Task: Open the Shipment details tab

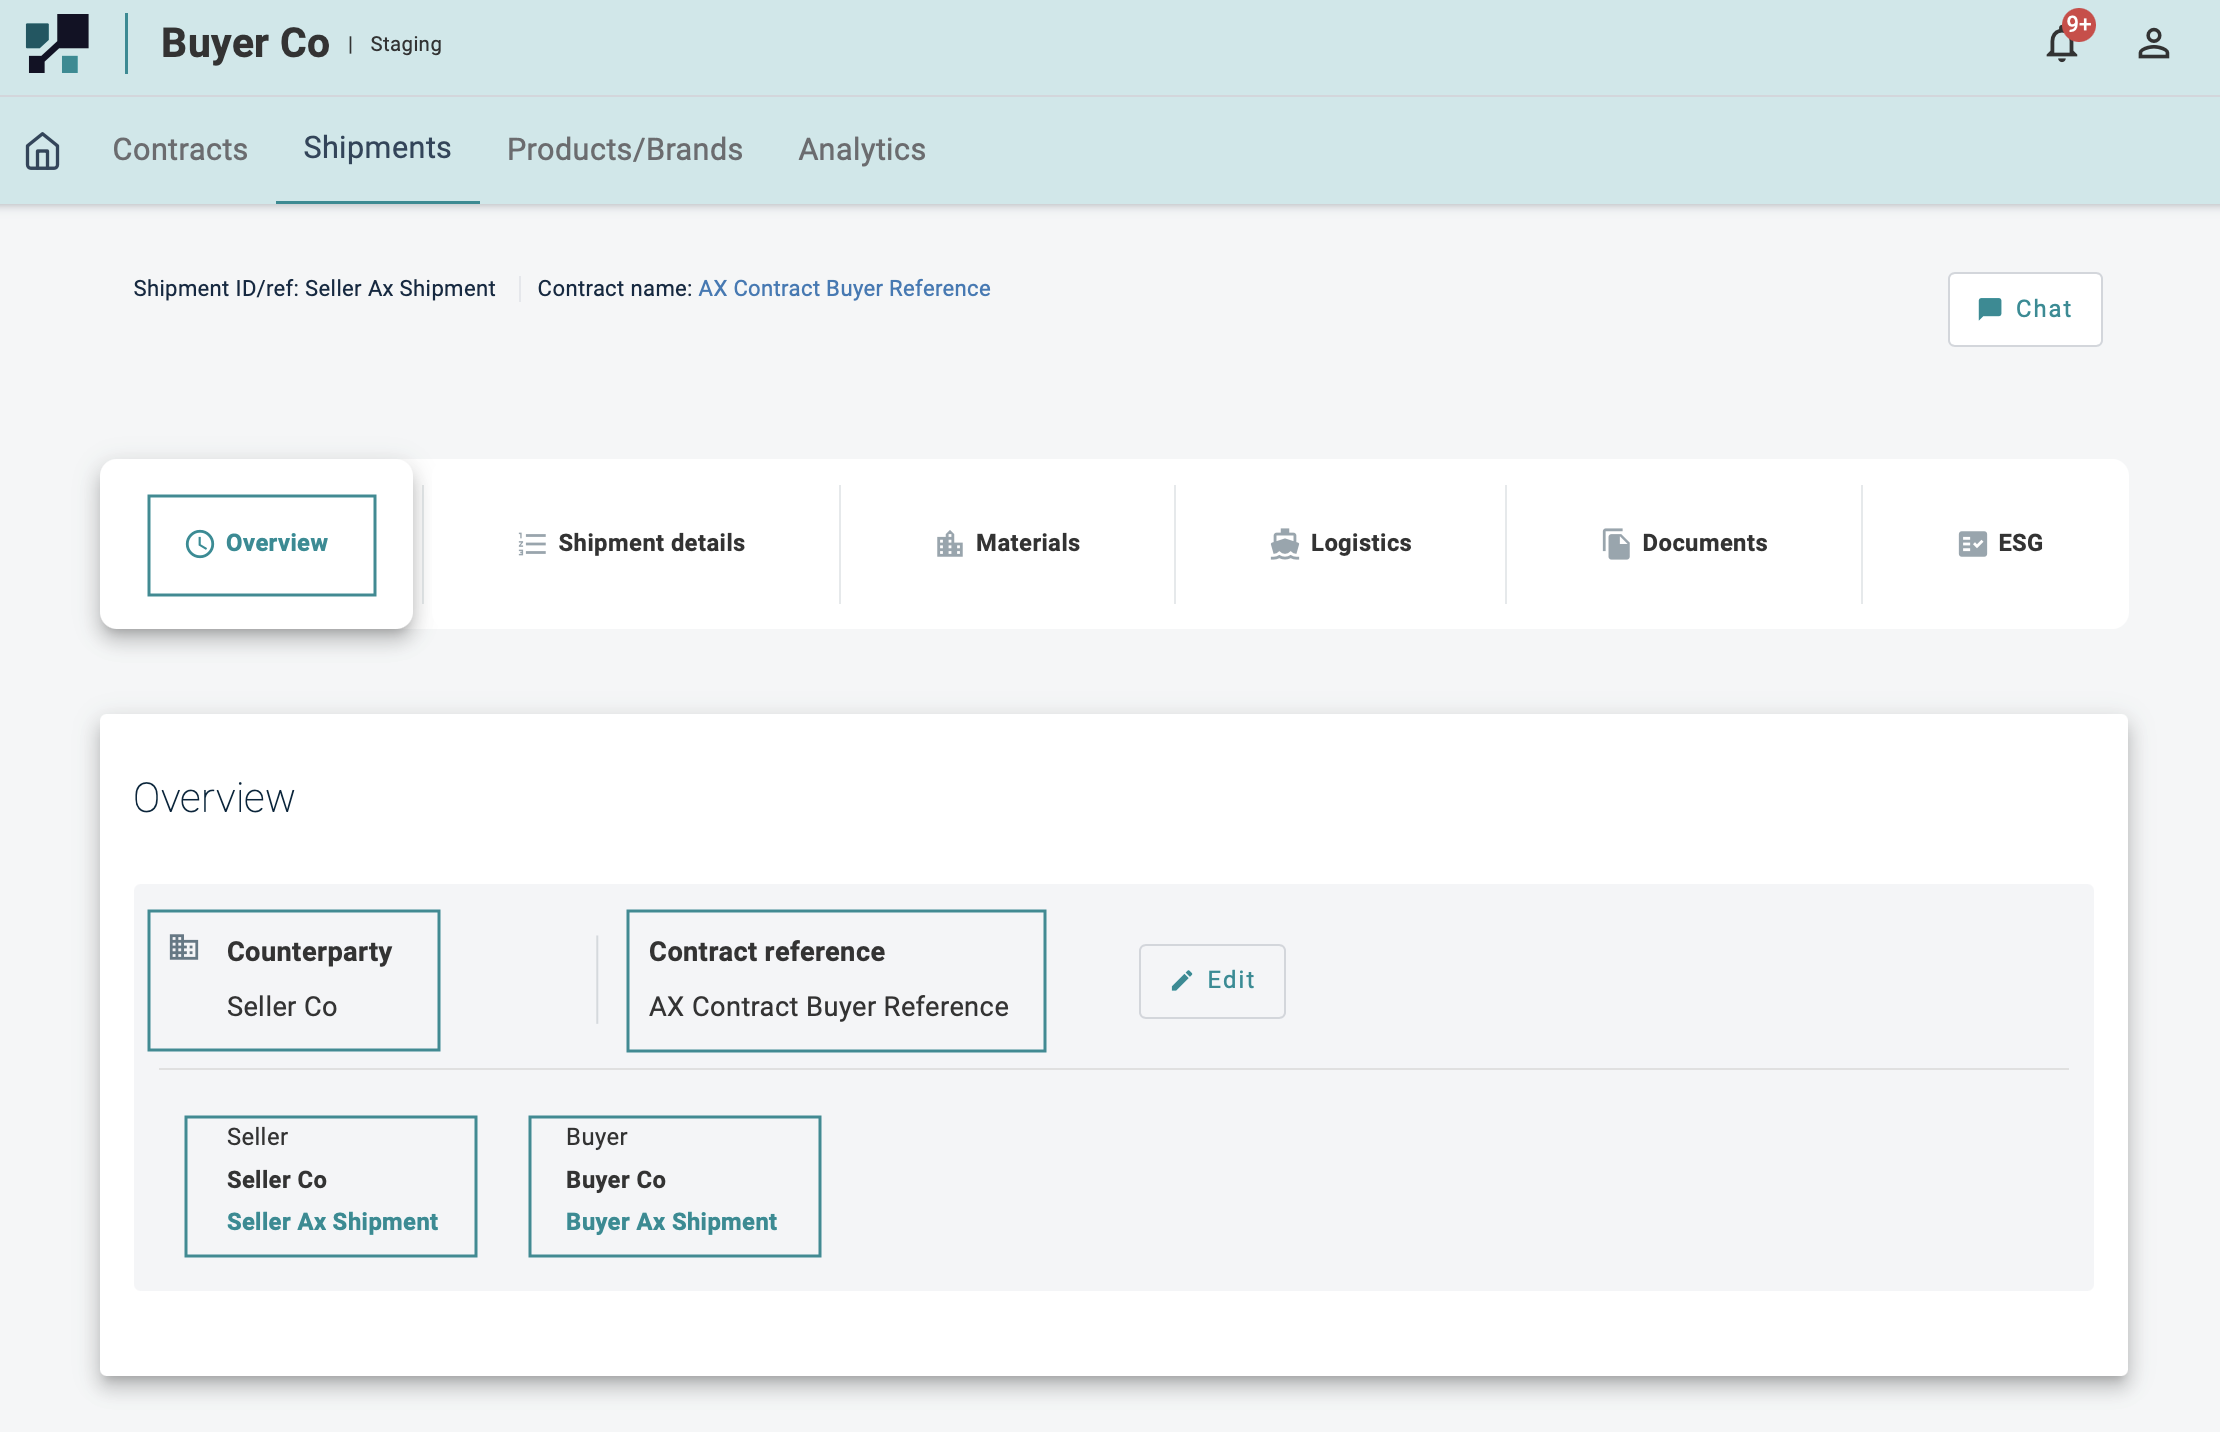Action: coord(632,543)
